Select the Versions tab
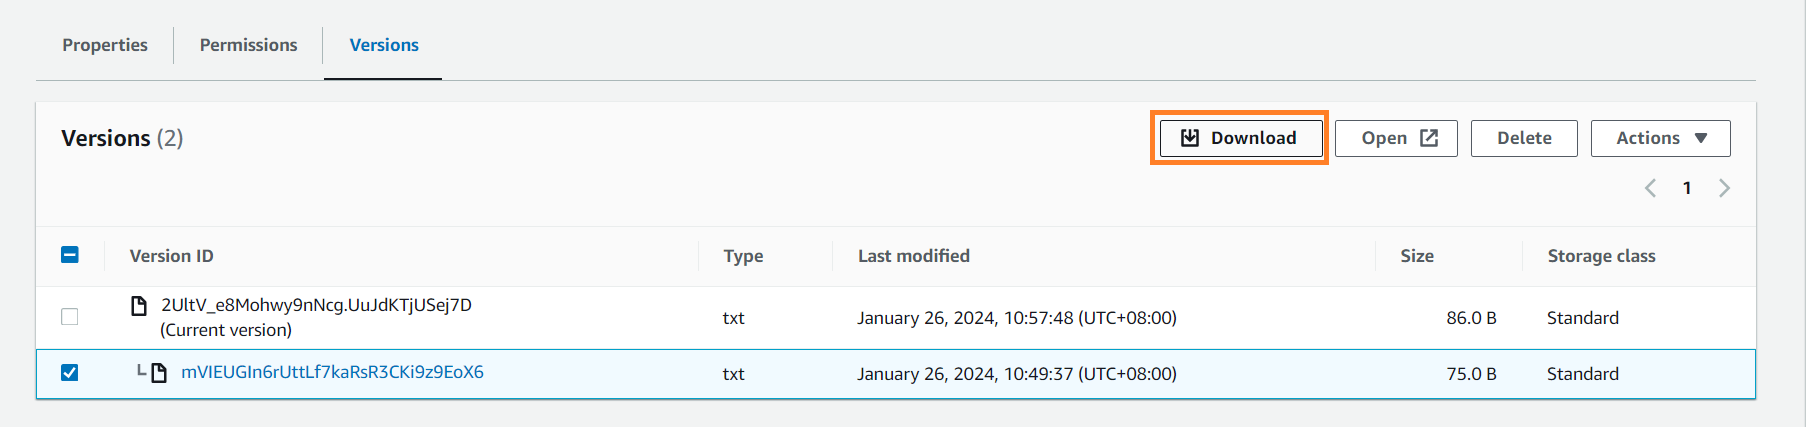1814x427 pixels. 384,45
